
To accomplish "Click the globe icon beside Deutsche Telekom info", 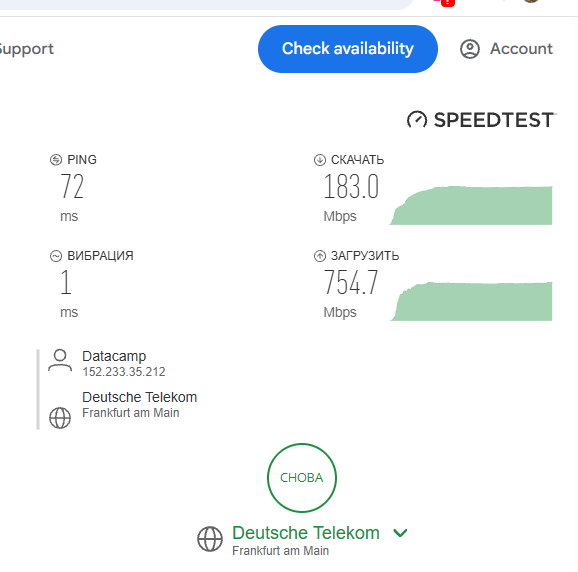I will [x=60, y=418].
